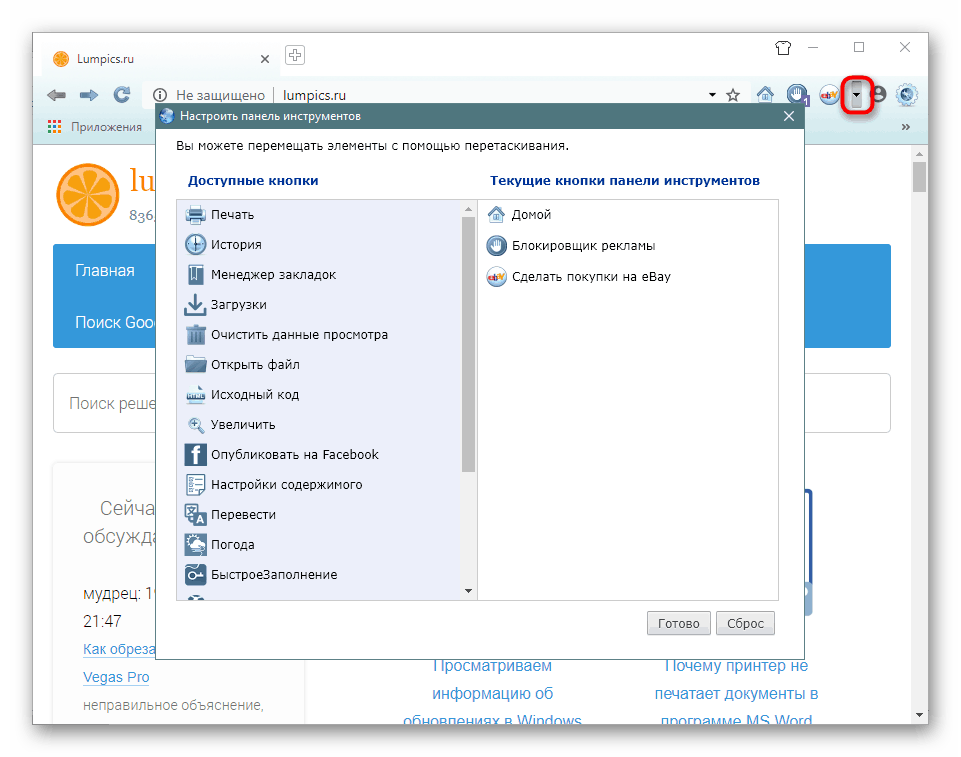This screenshot has height=757, width=961.
Task: Click the Сделать покупки на eBay icon
Action: (496, 276)
